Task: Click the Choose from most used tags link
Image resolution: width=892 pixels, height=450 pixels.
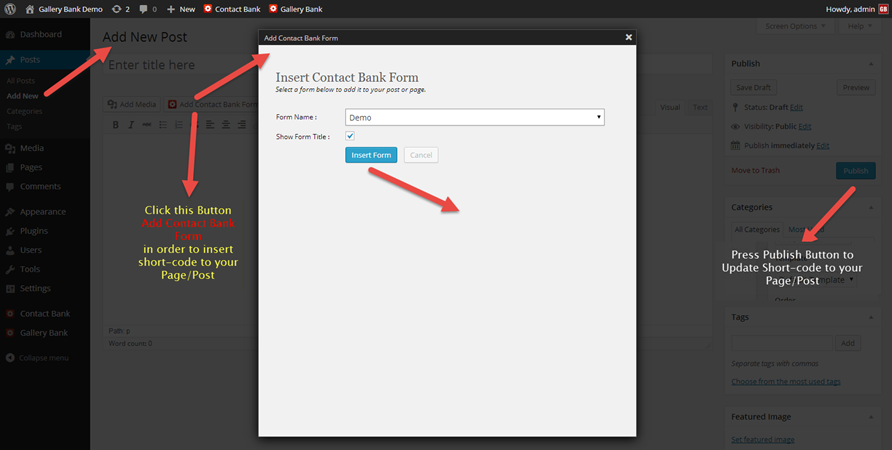Action: coord(785,382)
